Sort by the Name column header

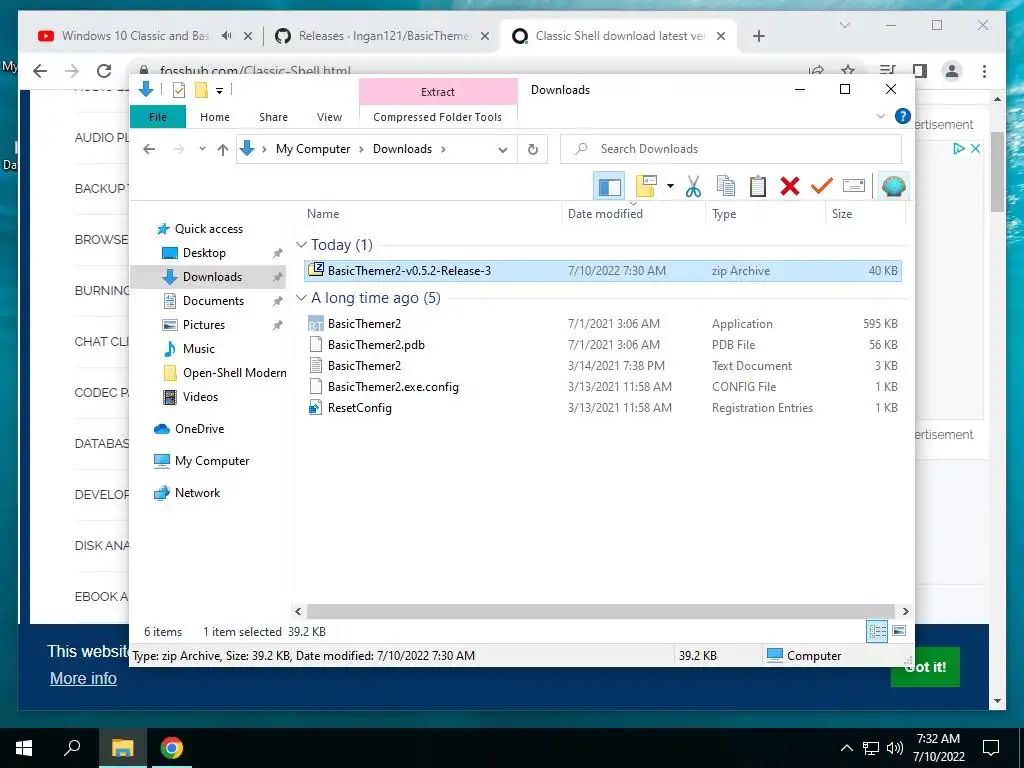tap(323, 214)
